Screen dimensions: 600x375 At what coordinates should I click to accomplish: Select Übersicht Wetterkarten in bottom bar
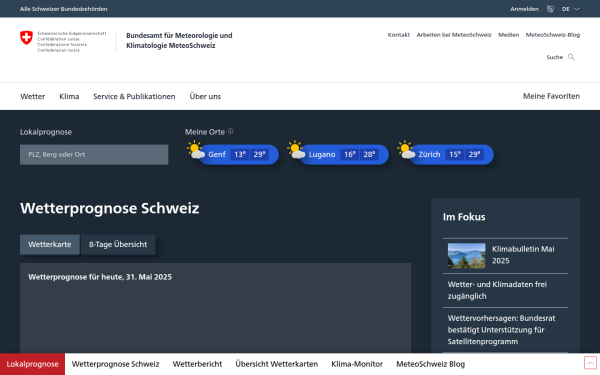click(x=277, y=364)
